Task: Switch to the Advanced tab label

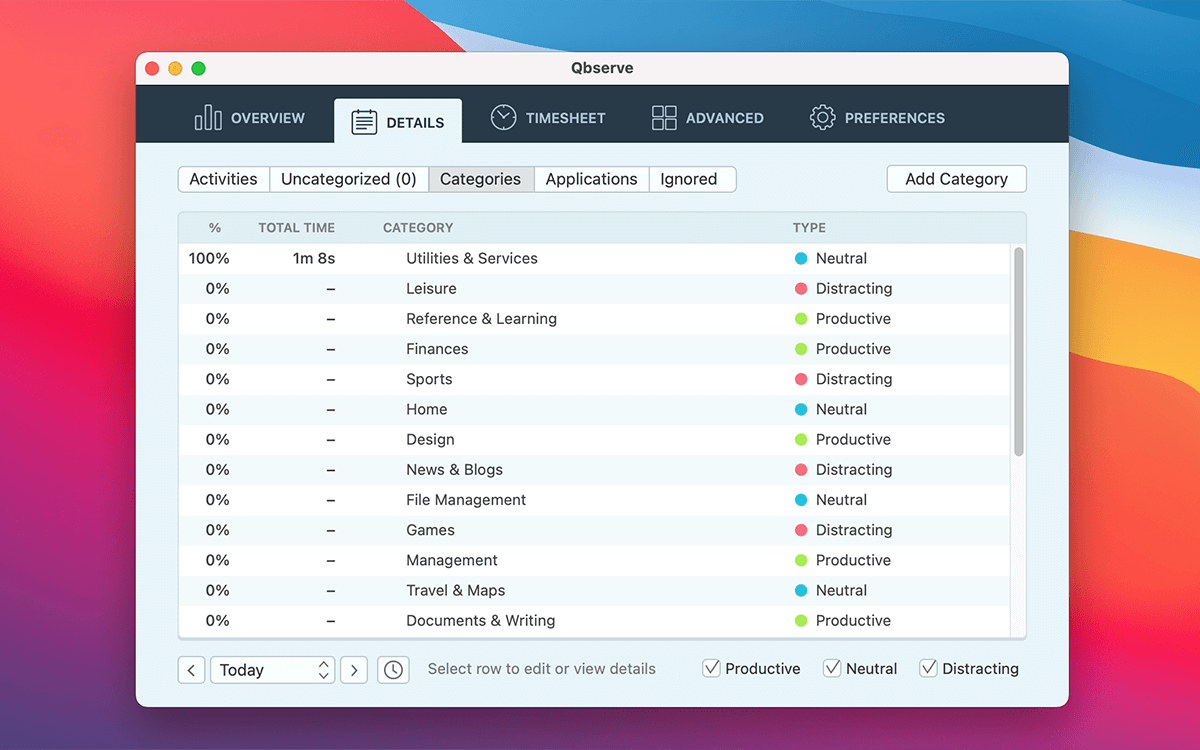Action: [725, 118]
